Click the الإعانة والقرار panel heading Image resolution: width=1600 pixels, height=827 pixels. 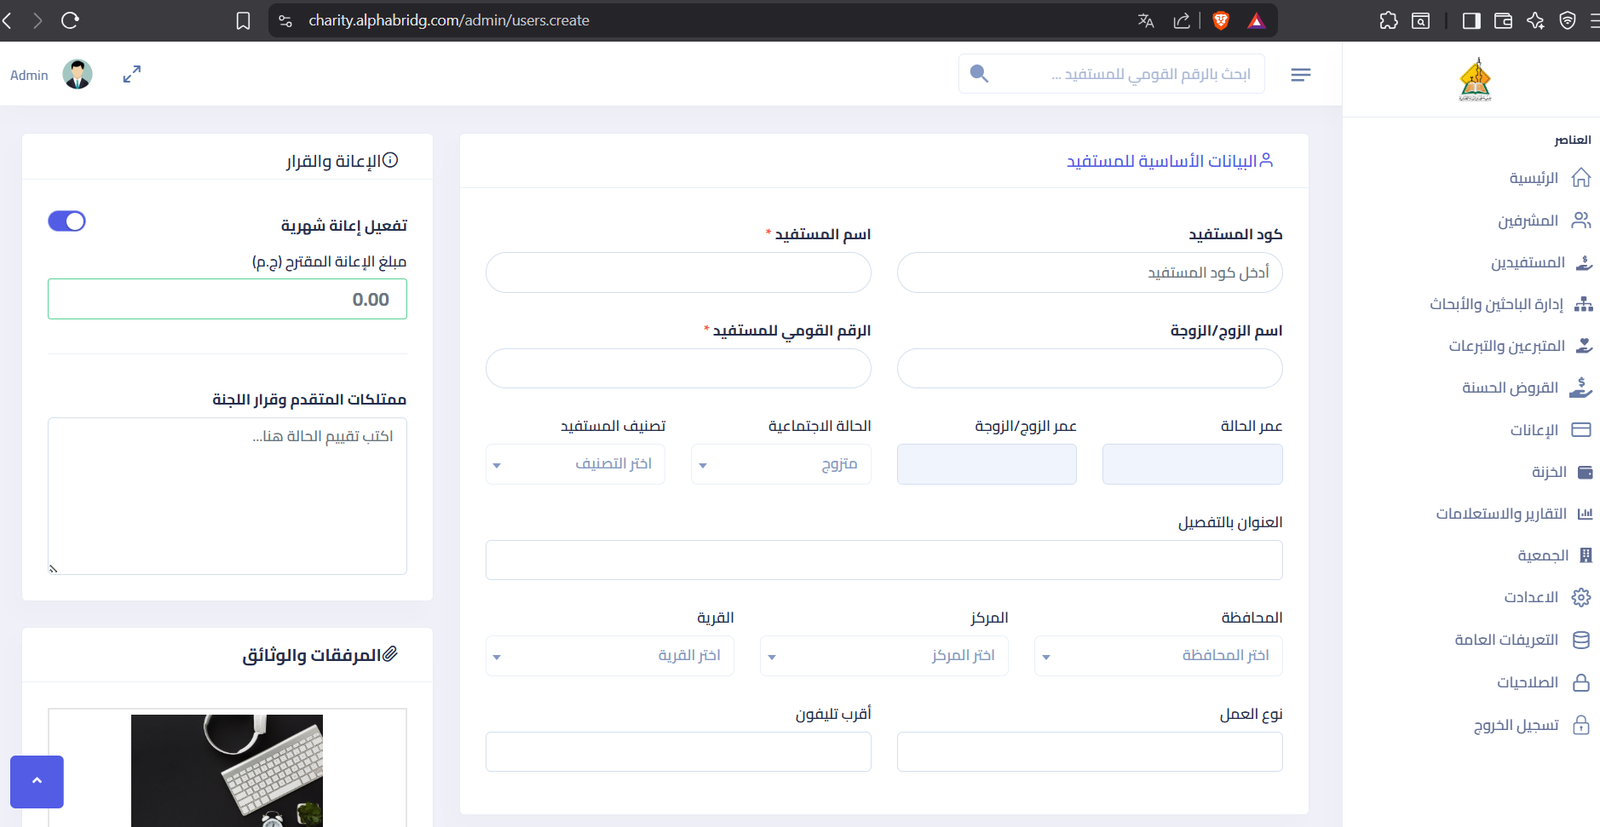(342, 161)
